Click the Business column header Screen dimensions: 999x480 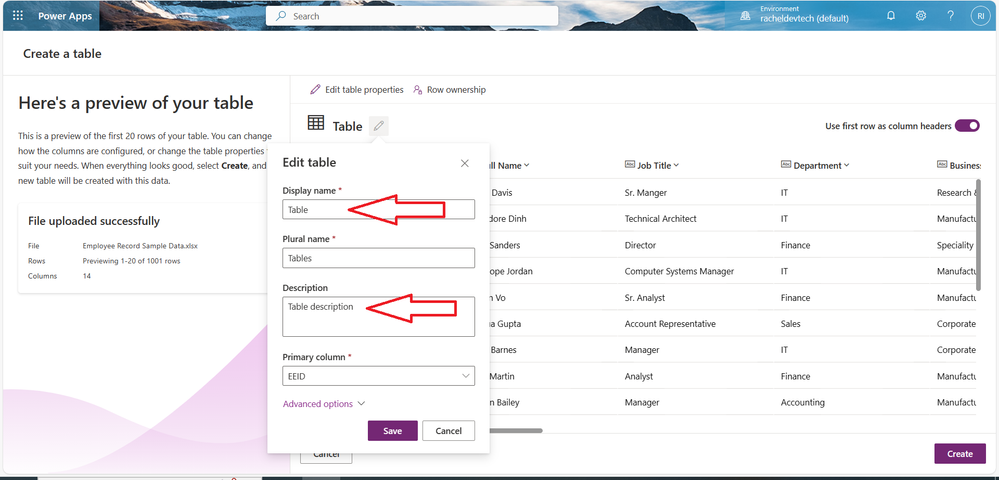point(958,165)
